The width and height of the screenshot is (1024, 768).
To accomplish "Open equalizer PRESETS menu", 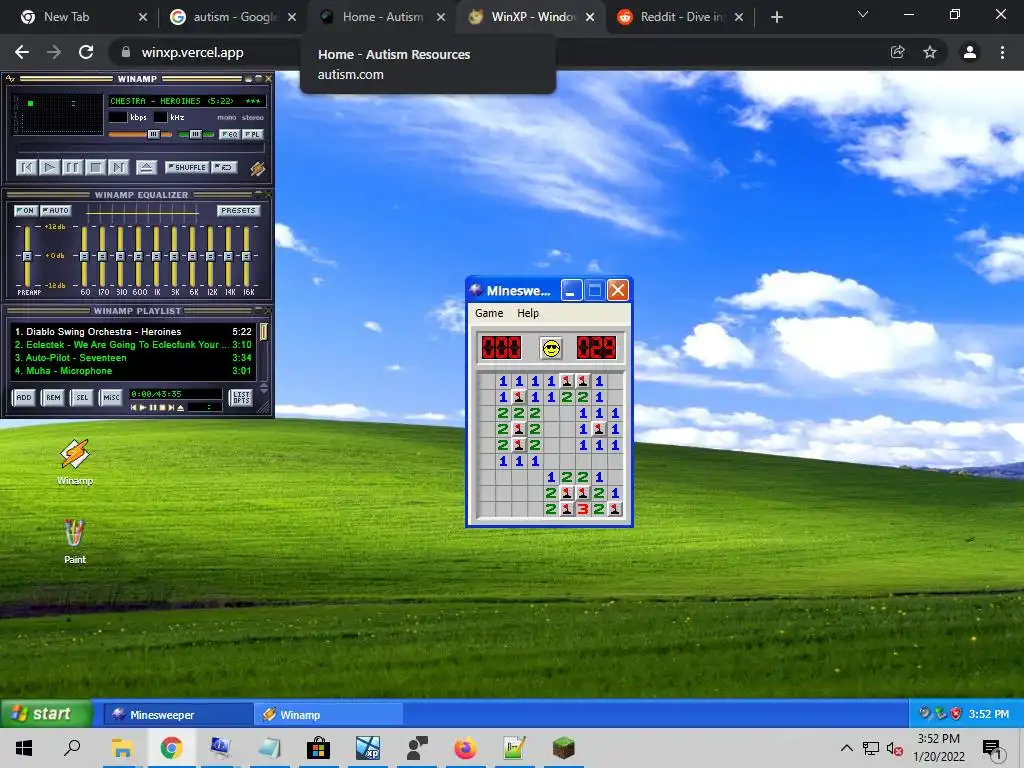I will 238,210.
